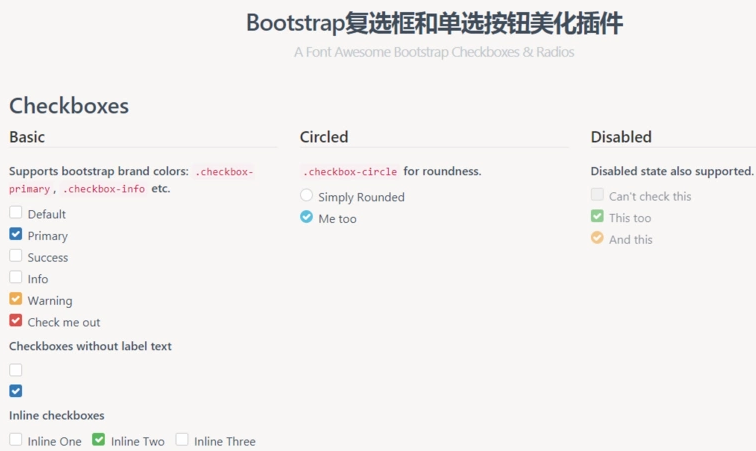756x451 pixels.
Task: Check the unlabeled empty checkbox
Action: 16,369
